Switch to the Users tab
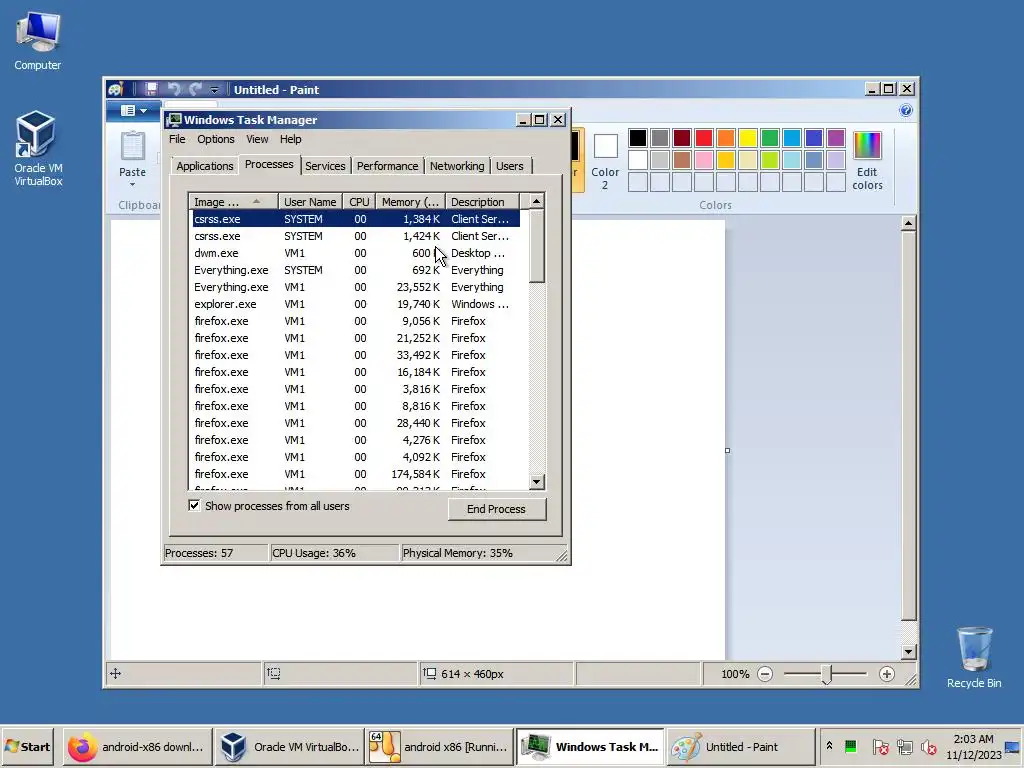The image size is (1024, 768). tap(509, 166)
